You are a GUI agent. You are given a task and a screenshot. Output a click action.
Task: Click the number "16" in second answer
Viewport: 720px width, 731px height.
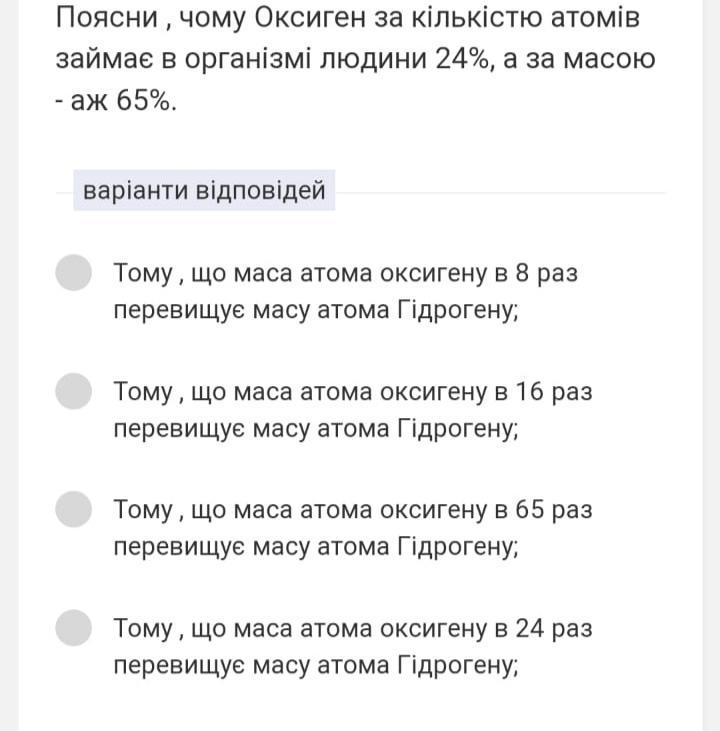click(529, 391)
